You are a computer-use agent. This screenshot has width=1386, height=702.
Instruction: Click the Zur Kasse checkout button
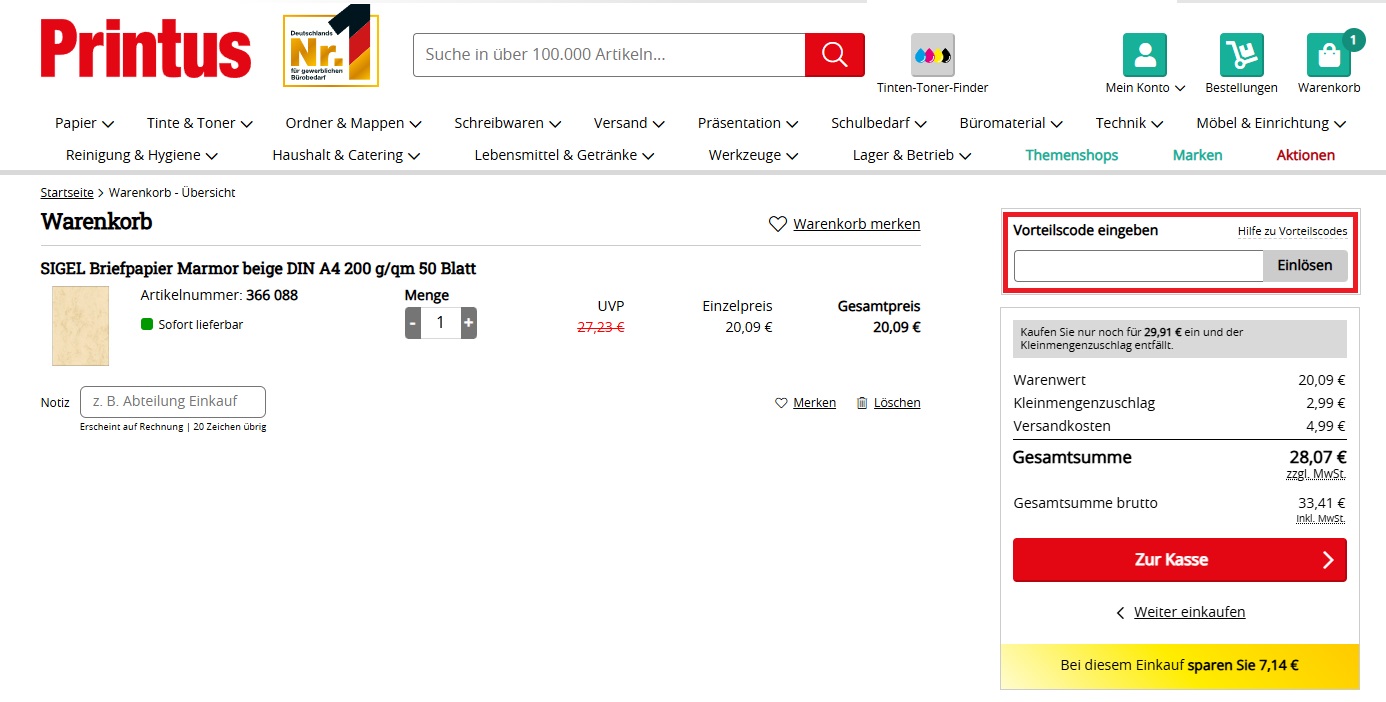[x=1179, y=560]
